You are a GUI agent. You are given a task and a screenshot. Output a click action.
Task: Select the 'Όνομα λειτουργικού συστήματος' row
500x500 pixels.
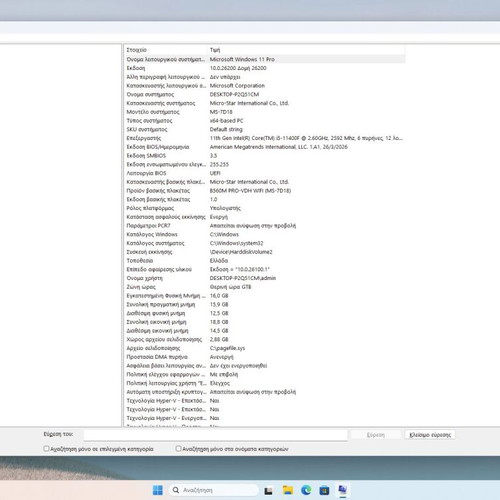click(265, 59)
